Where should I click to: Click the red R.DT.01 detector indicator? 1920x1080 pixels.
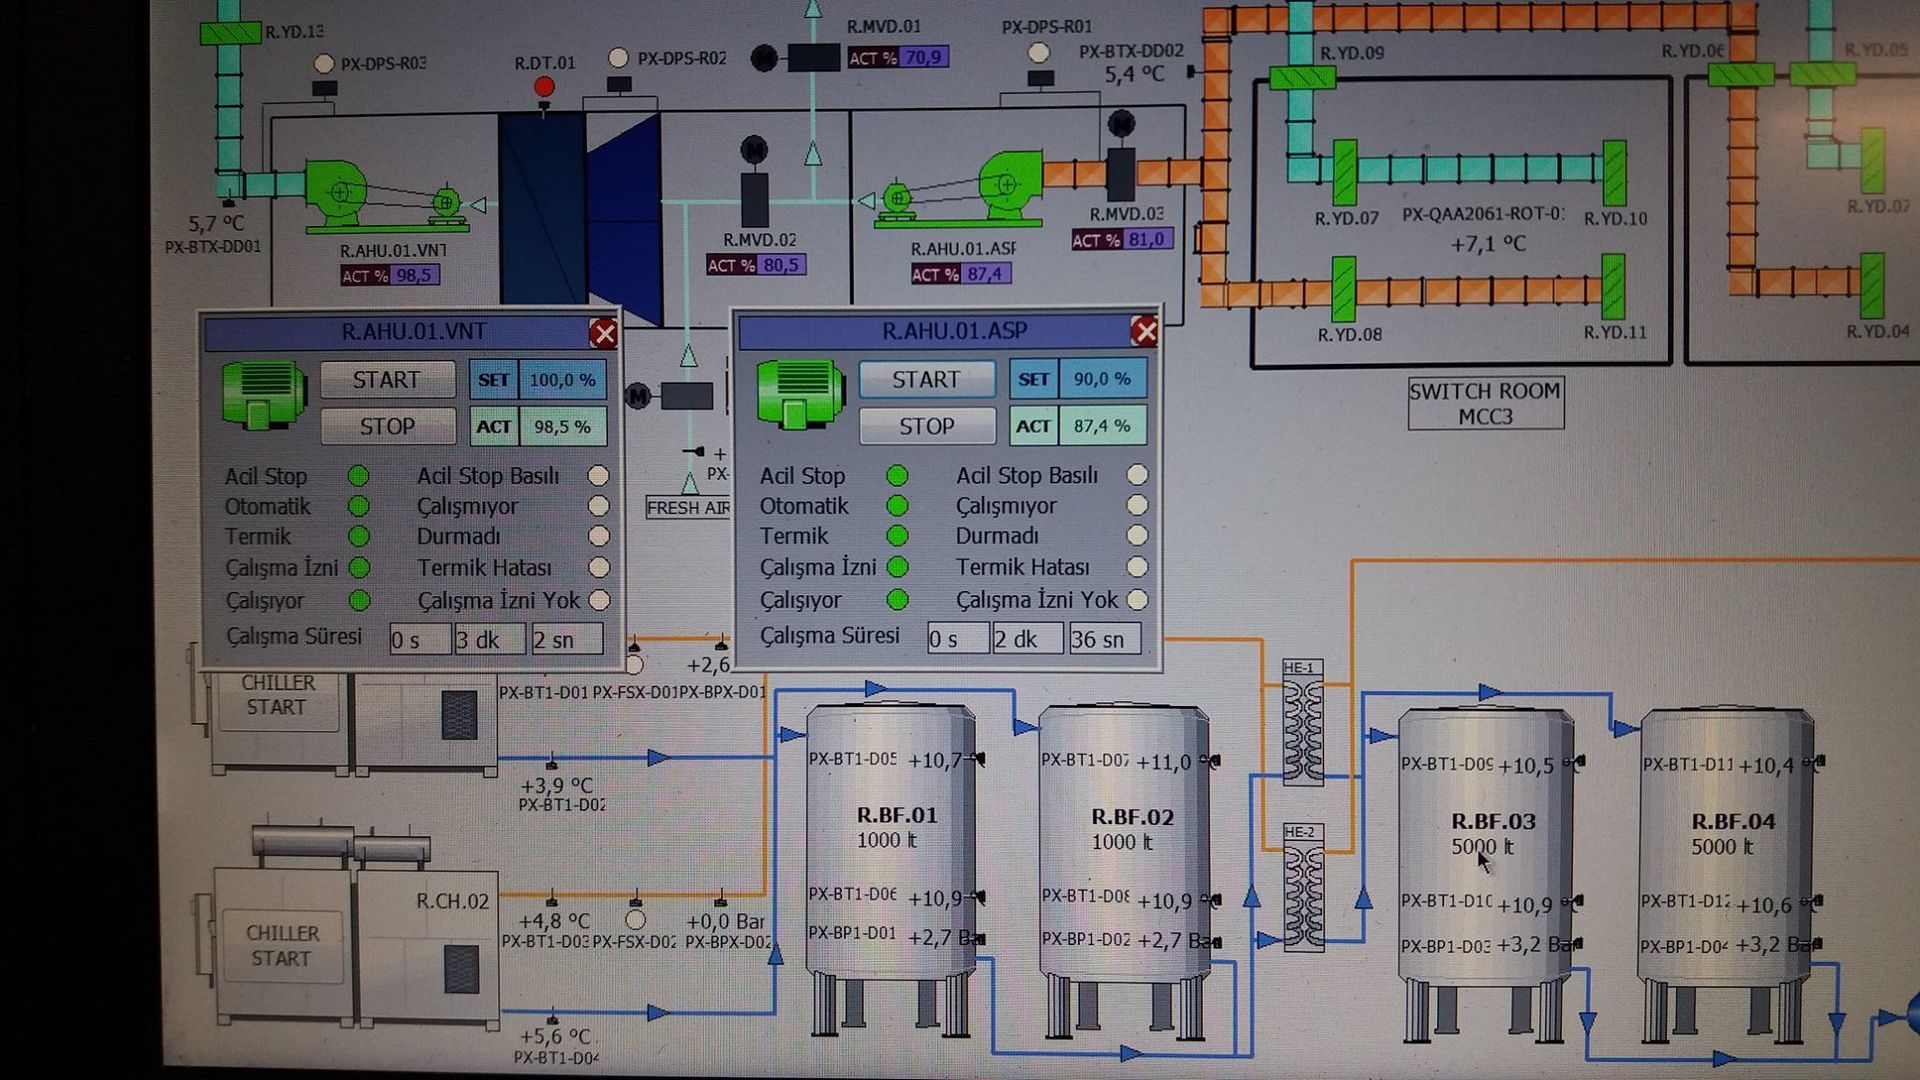click(544, 87)
